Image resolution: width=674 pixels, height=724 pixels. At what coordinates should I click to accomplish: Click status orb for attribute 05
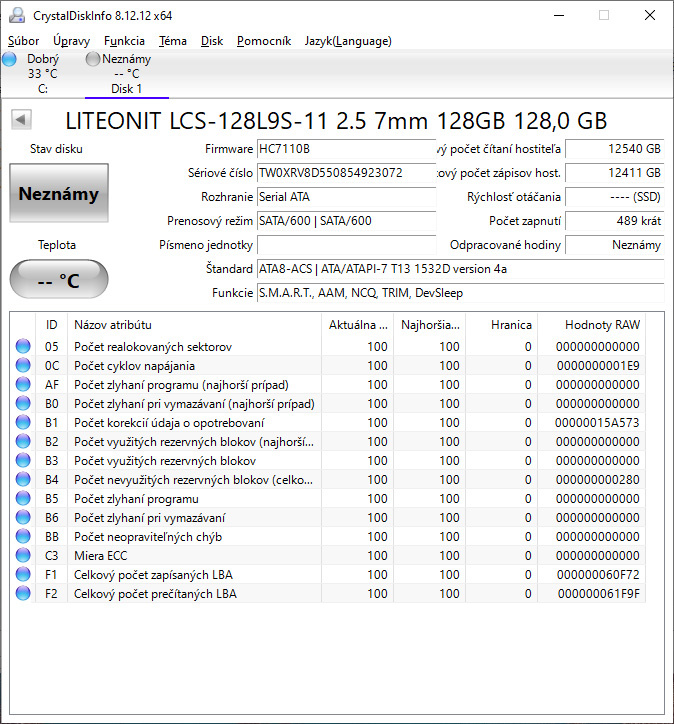[x=23, y=346]
